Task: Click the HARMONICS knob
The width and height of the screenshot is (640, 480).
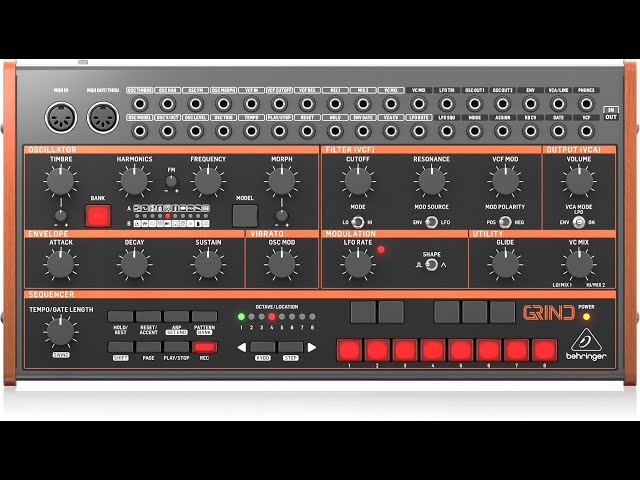Action: coord(134,181)
